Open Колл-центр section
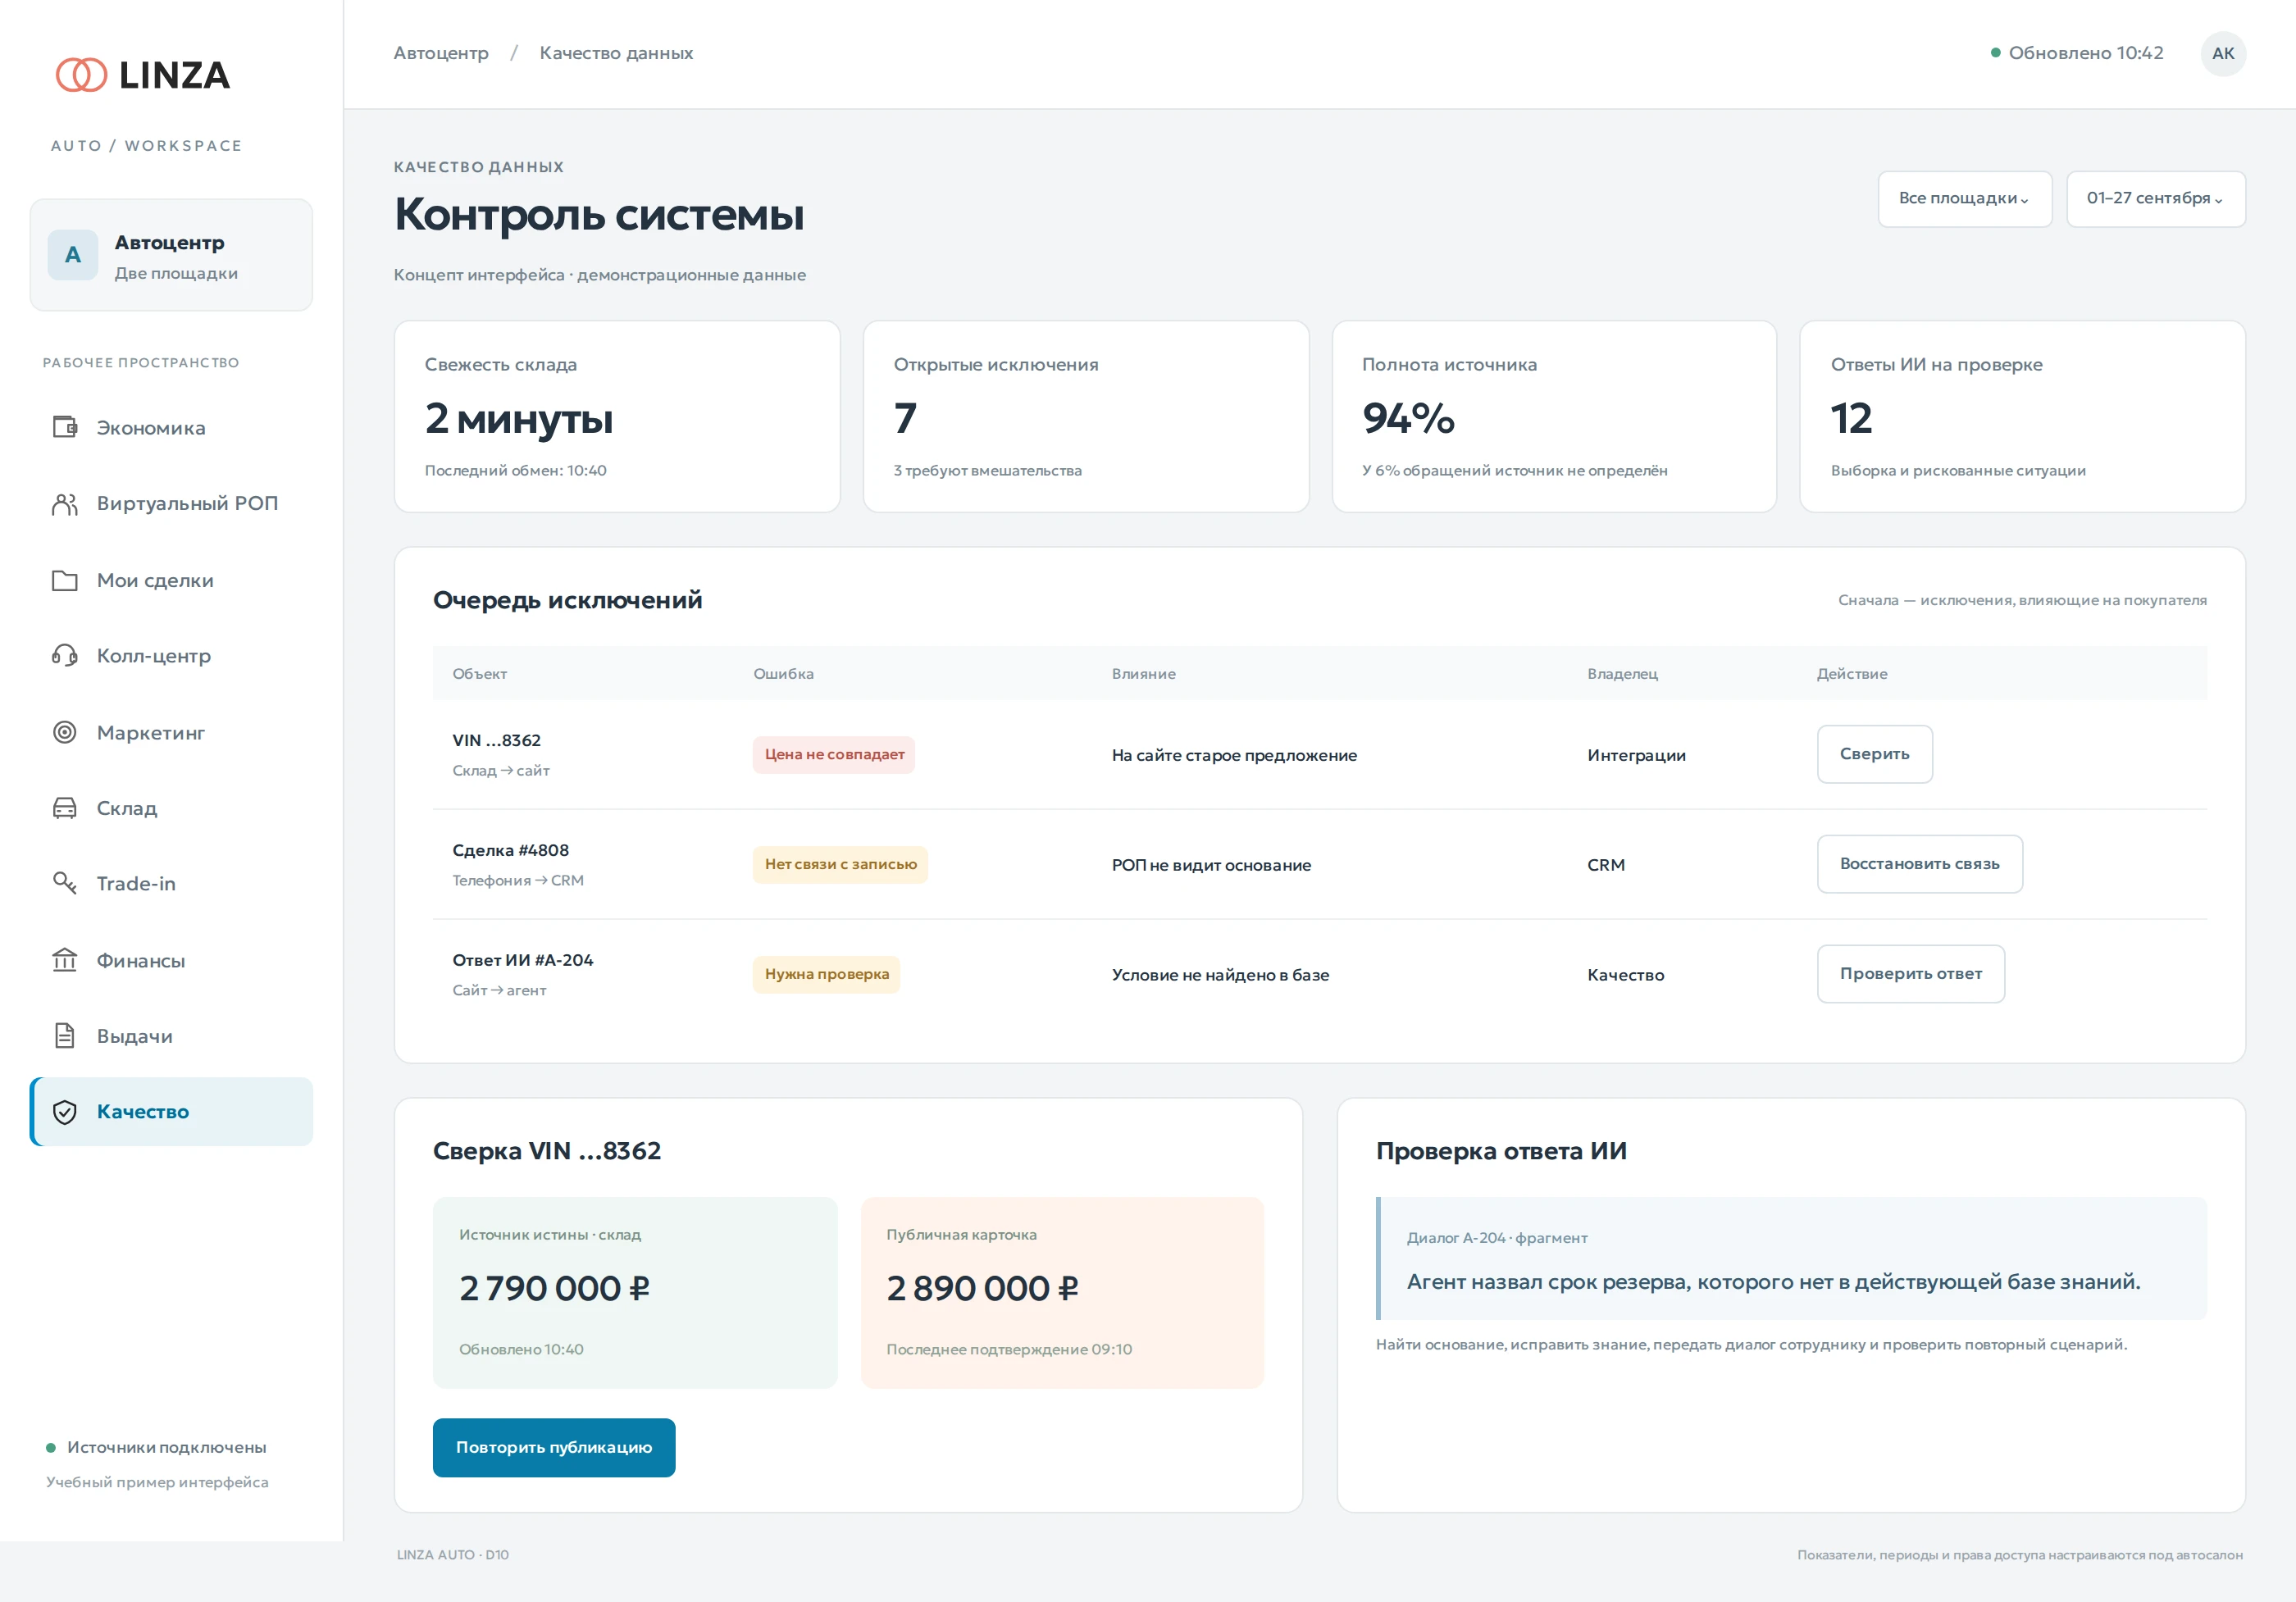The image size is (2296, 1602). 171,656
